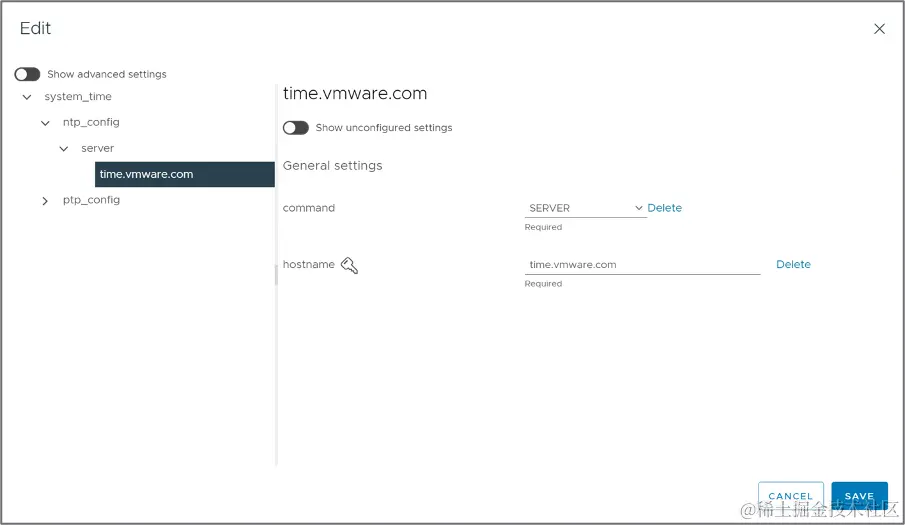Click the time.vmware.com page heading
Screen dimensions: 906x526
coord(355,94)
